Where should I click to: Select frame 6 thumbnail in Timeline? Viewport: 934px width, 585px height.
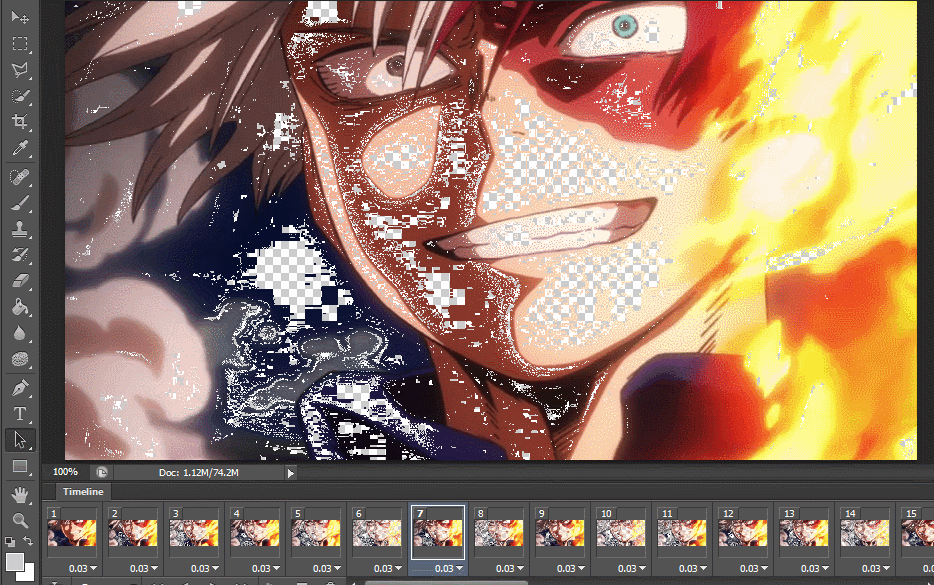(x=377, y=533)
